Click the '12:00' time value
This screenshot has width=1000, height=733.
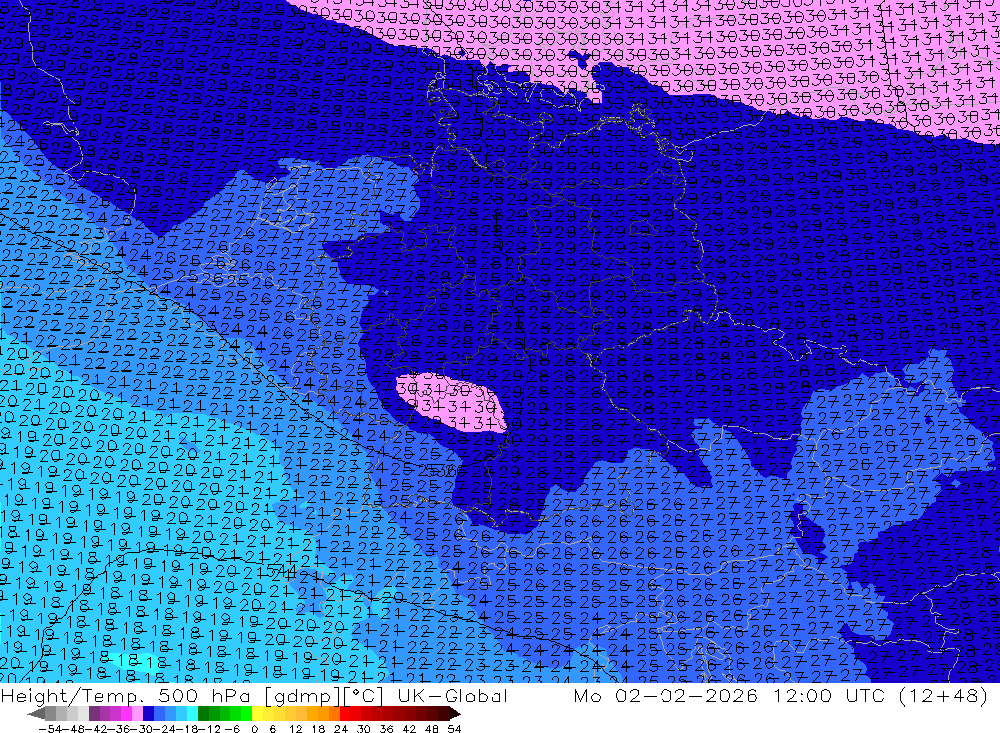coord(802,695)
